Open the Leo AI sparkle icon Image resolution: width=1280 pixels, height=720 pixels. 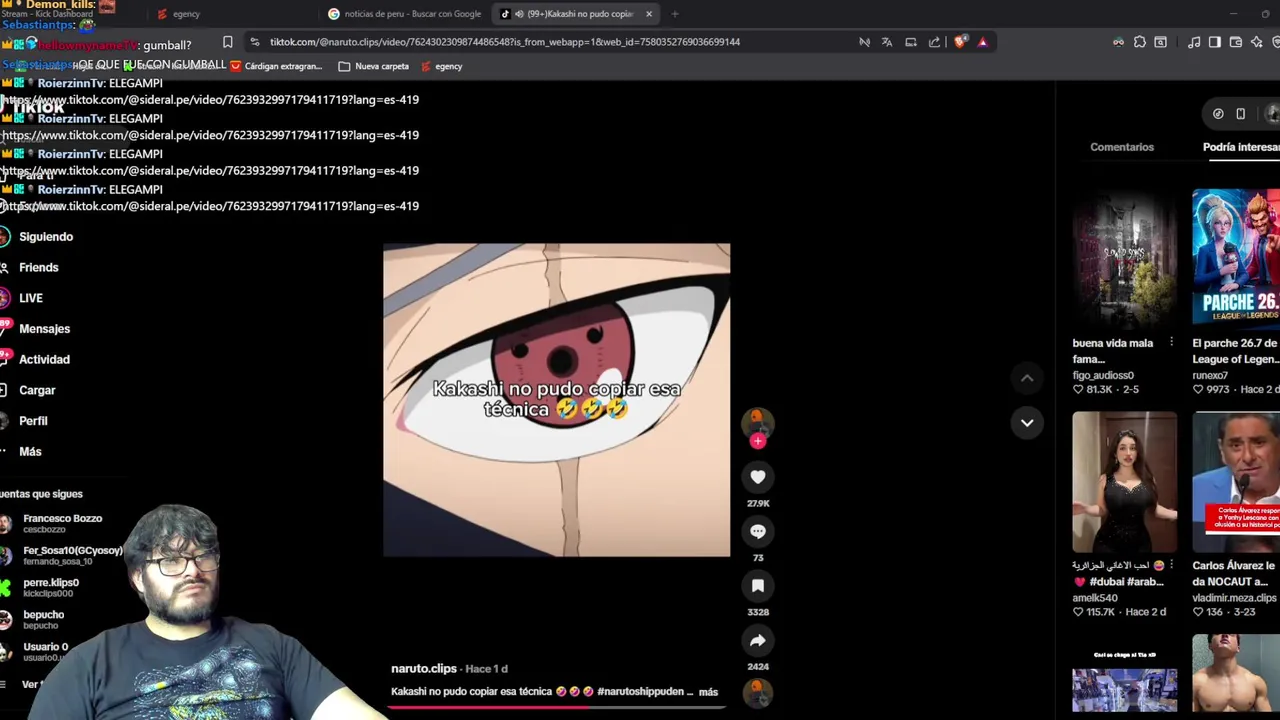[1257, 42]
